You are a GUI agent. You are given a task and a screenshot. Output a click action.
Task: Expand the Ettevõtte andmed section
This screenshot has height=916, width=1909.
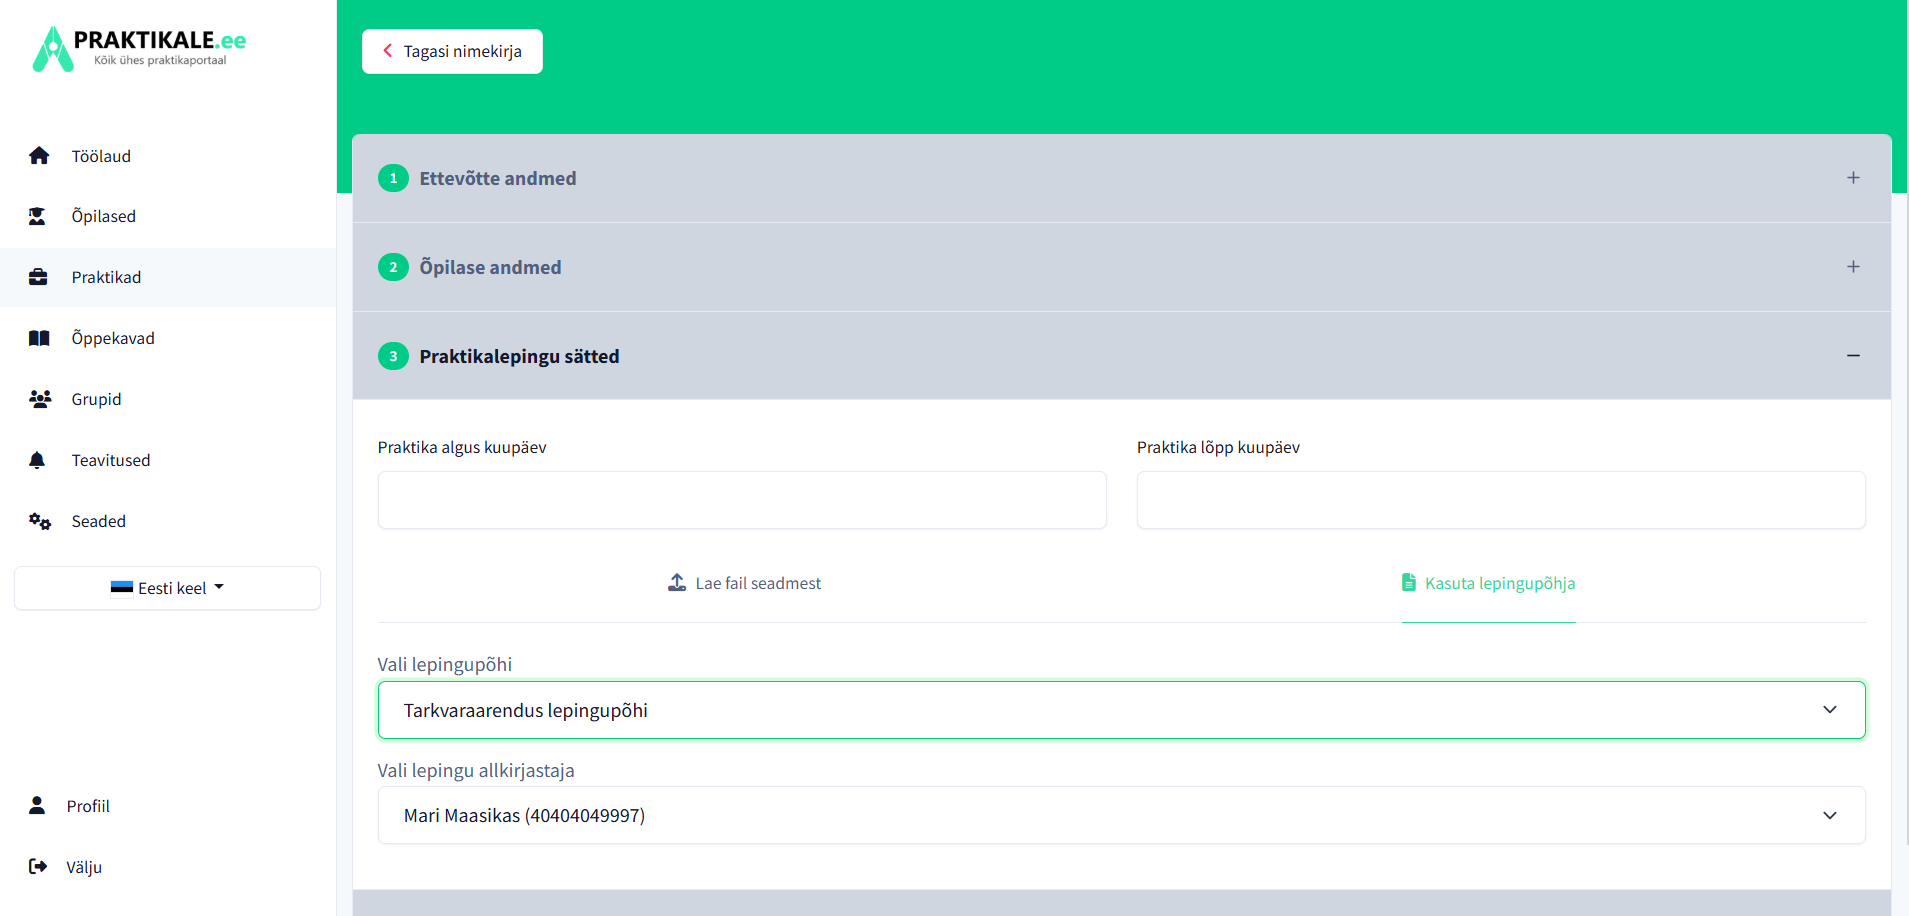(x=1852, y=178)
